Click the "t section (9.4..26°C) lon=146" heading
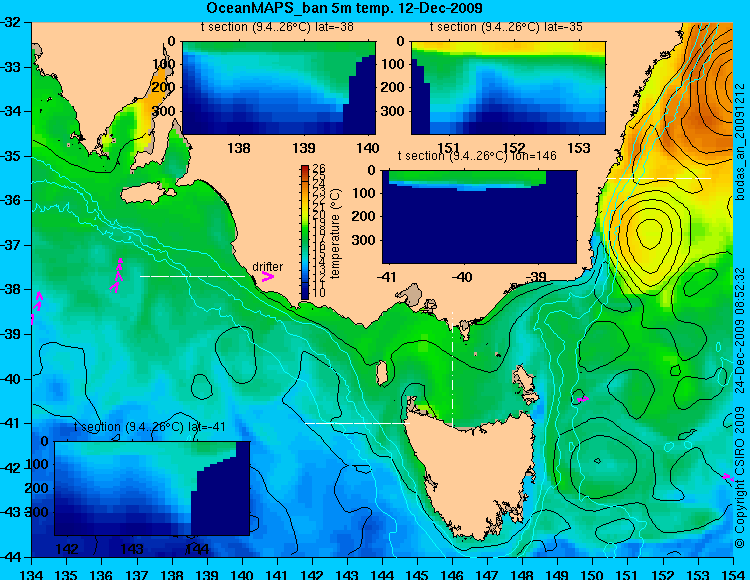Image resolution: width=750 pixels, height=580 pixels. (x=477, y=156)
